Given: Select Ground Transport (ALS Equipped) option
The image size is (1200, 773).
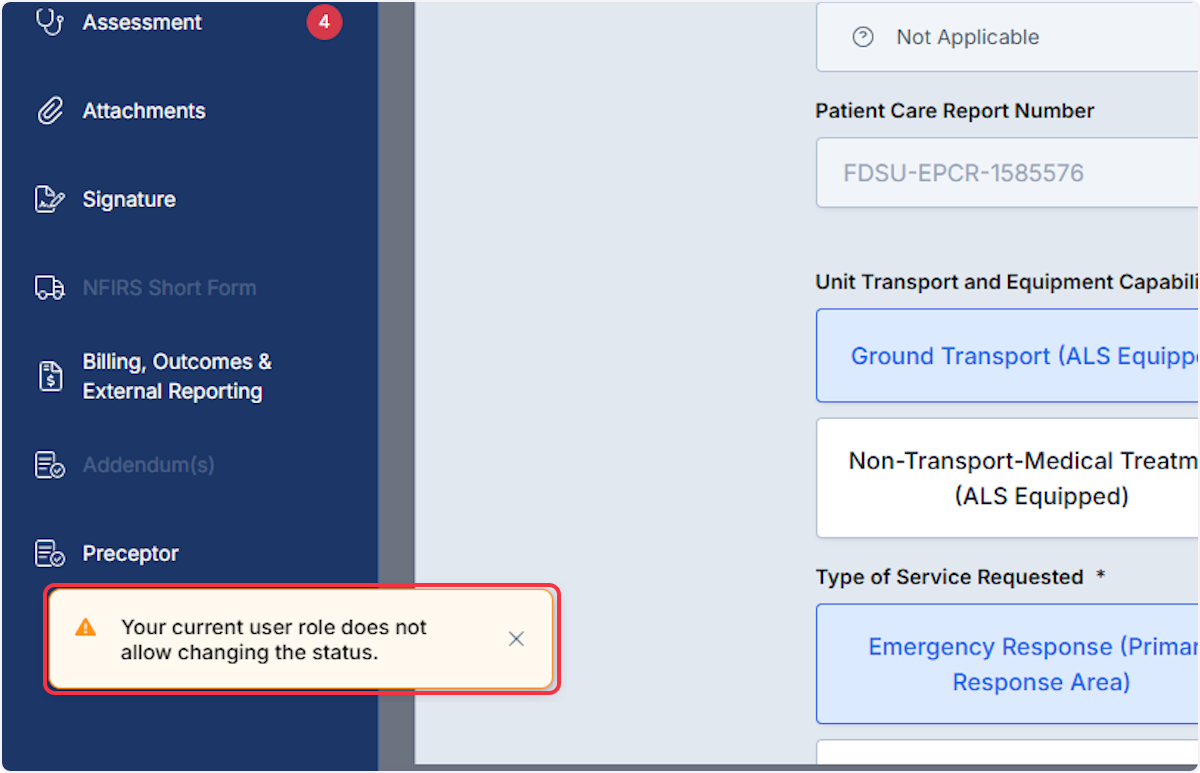Looking at the screenshot, I should pyautogui.click(x=1008, y=356).
